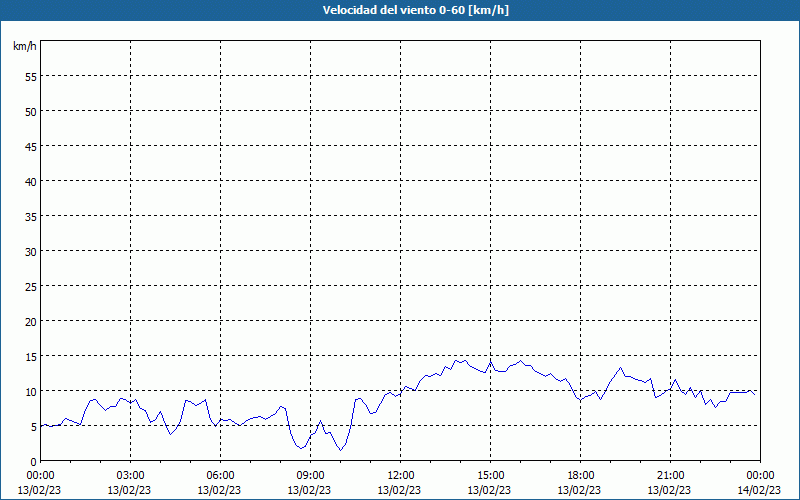Screen dimensions: 800x500
Task: Click the 13/02/23 date under the first 00:00
Action: pos(39,490)
